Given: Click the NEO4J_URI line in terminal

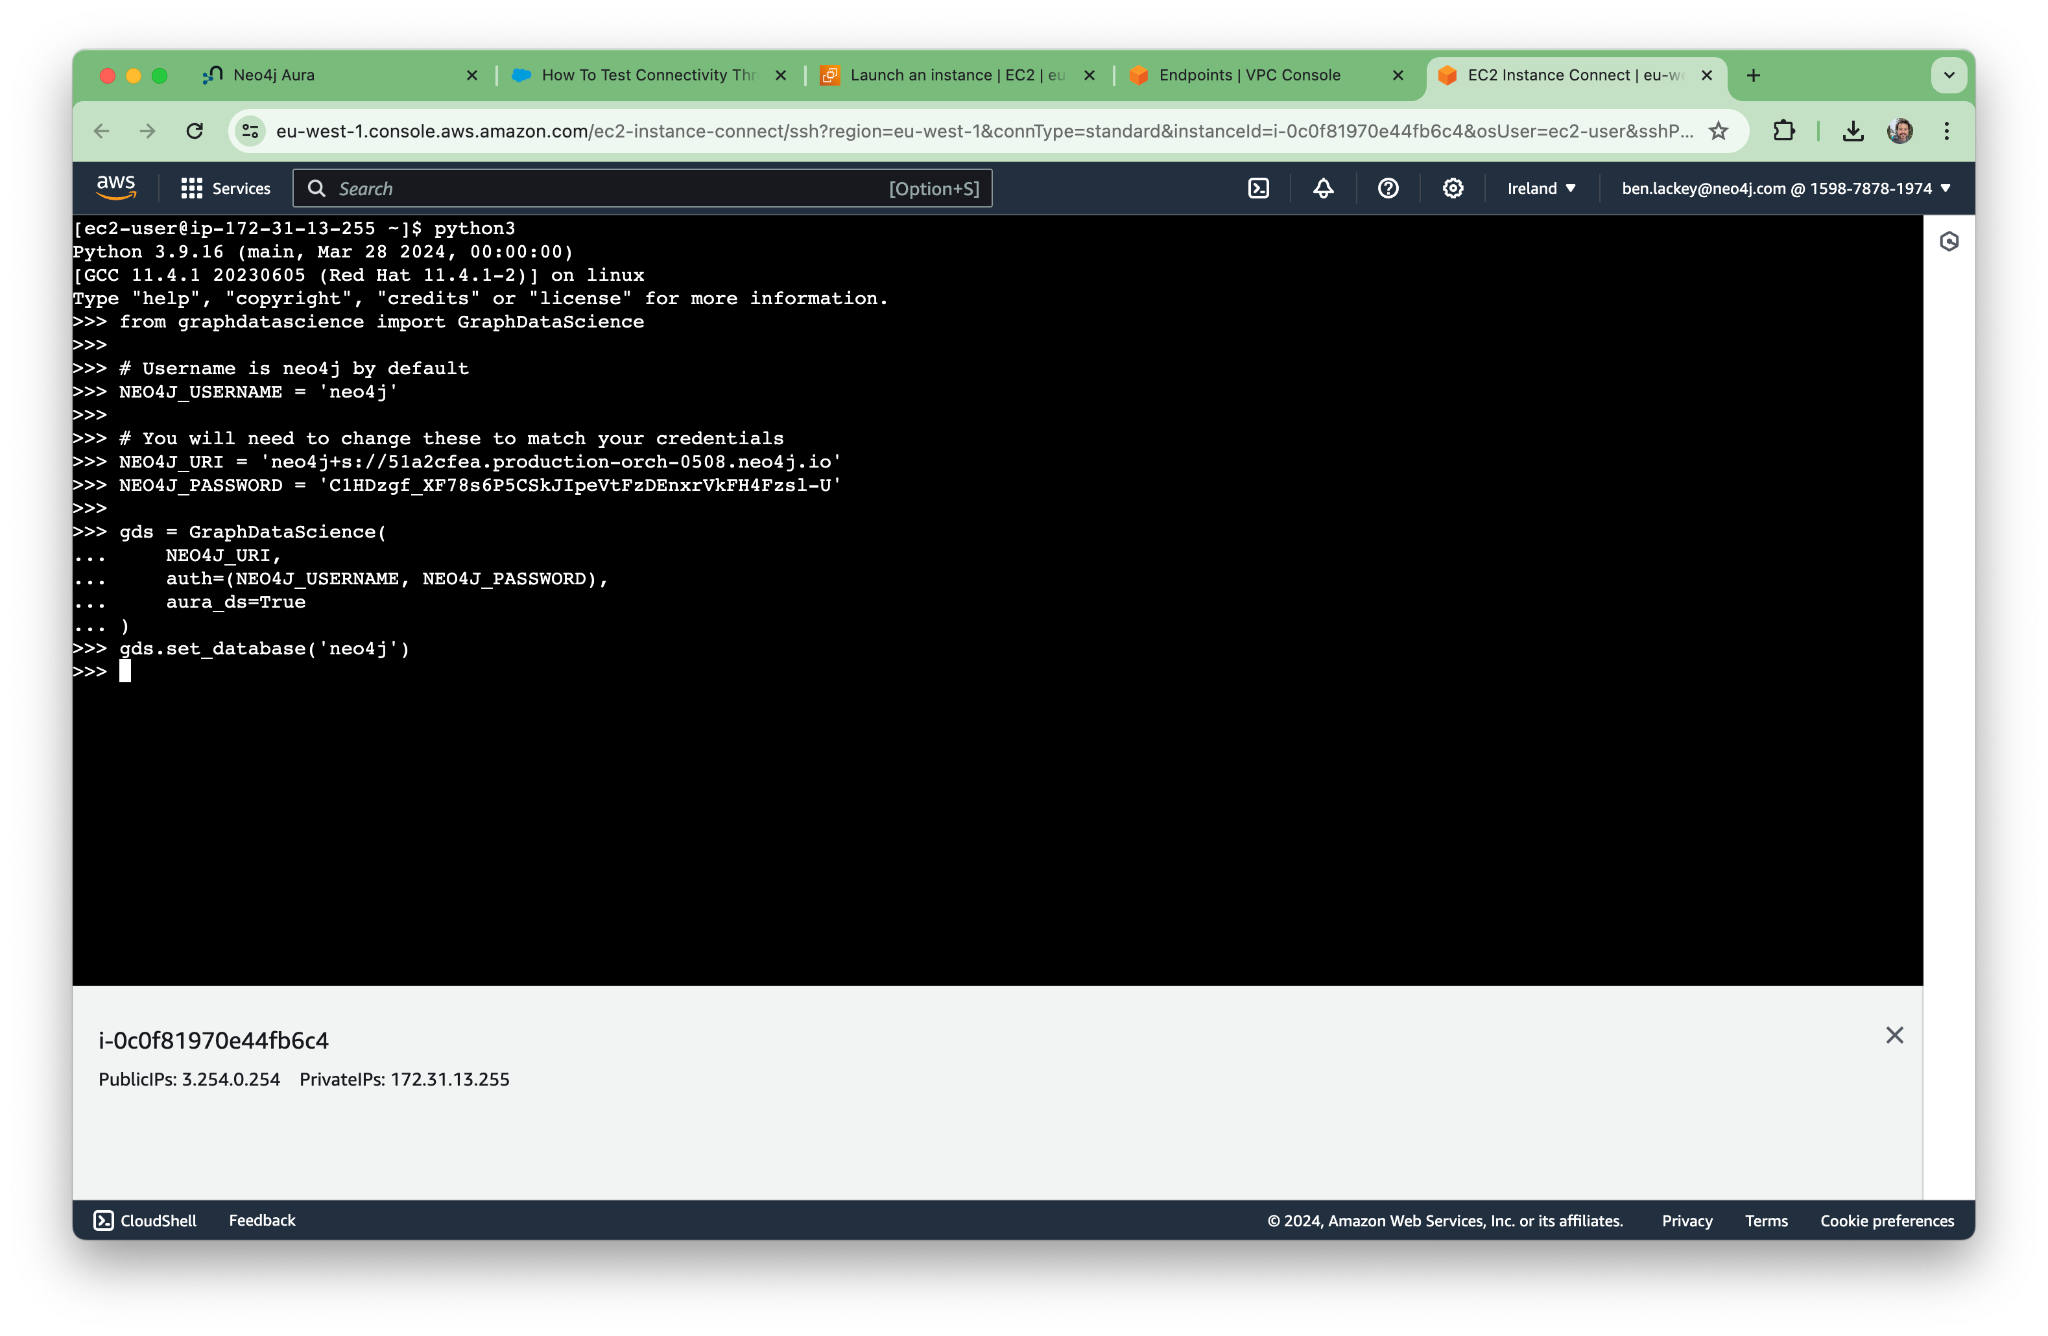Looking at the screenshot, I should (x=457, y=462).
